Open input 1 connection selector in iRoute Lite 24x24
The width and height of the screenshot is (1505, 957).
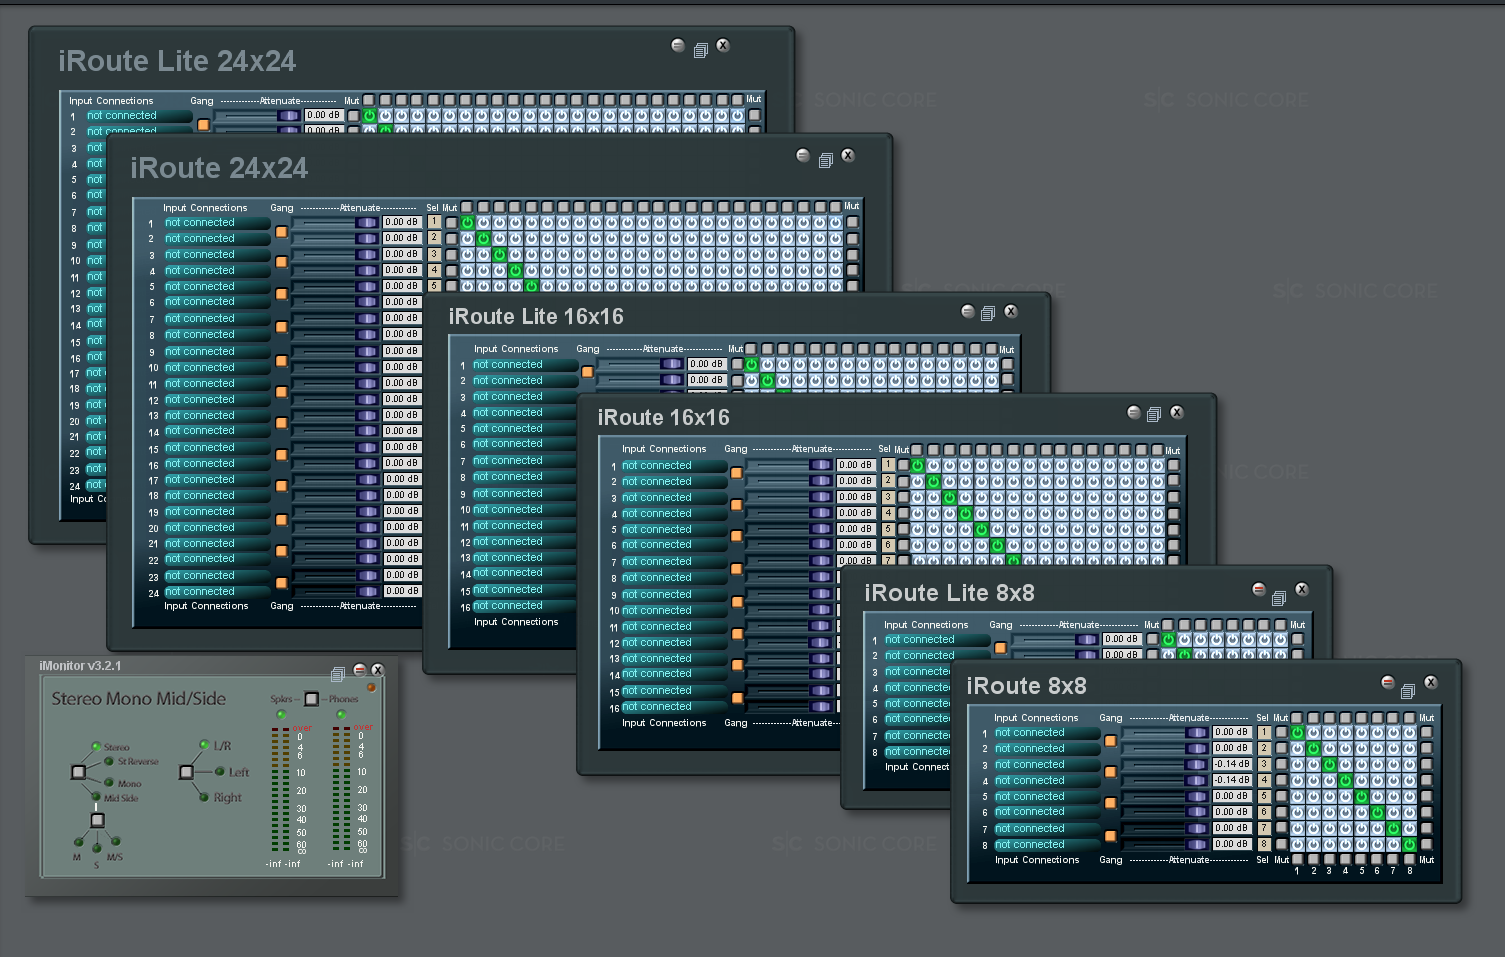[x=139, y=115]
